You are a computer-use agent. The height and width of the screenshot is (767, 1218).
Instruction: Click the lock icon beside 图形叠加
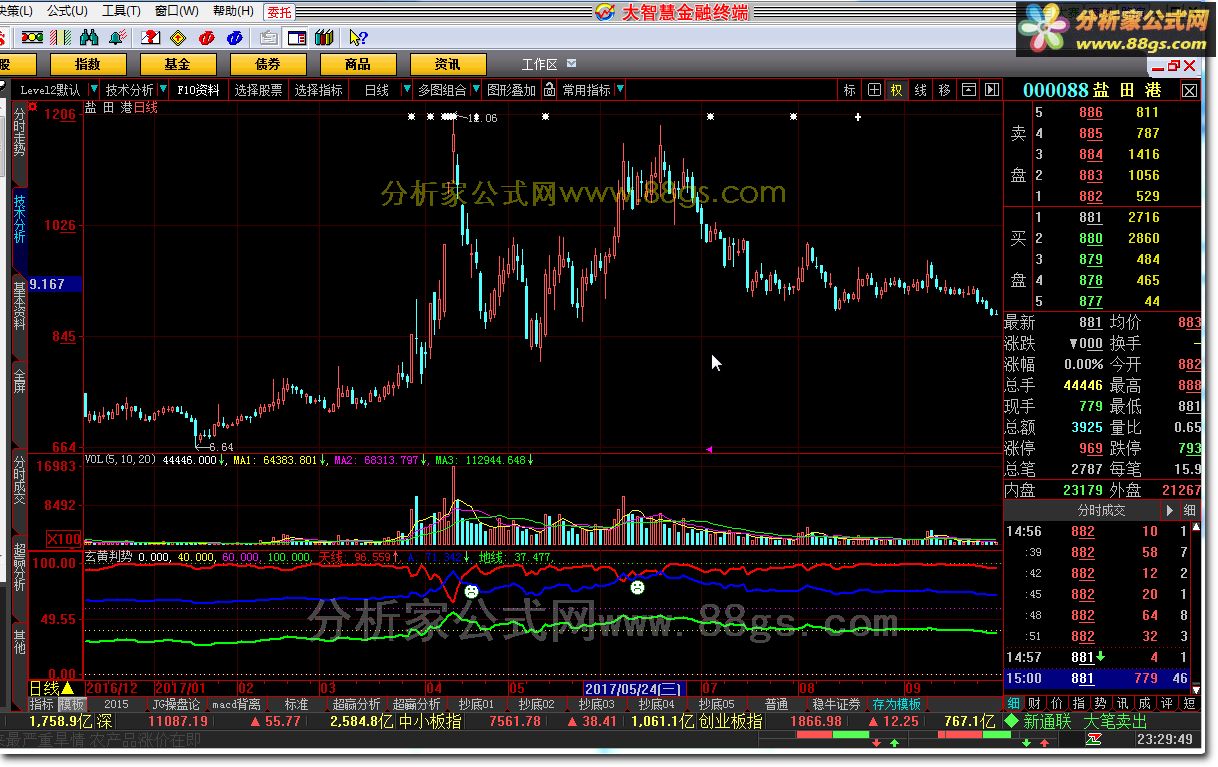pos(549,90)
